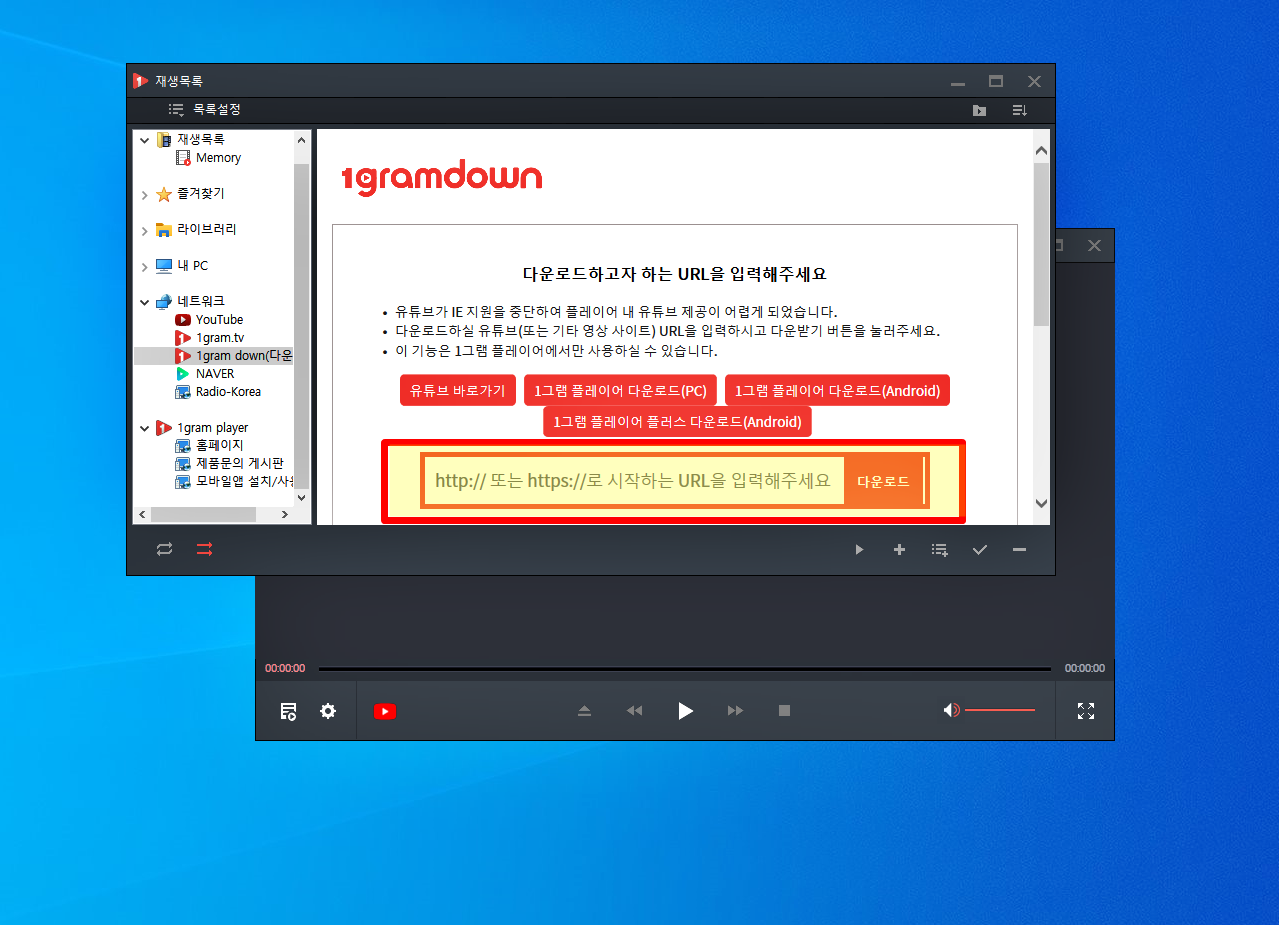Click the 1gram player logo icon in tree
Image resolution: width=1279 pixels, height=925 pixels.
tap(164, 428)
